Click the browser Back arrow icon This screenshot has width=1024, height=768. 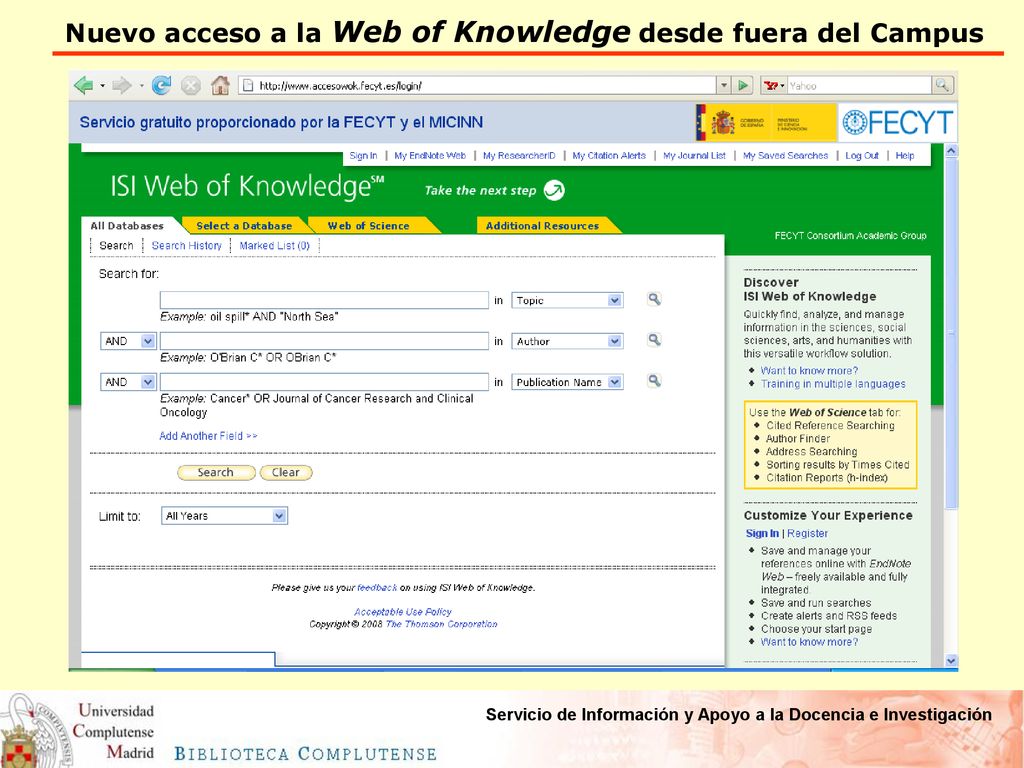[x=84, y=85]
